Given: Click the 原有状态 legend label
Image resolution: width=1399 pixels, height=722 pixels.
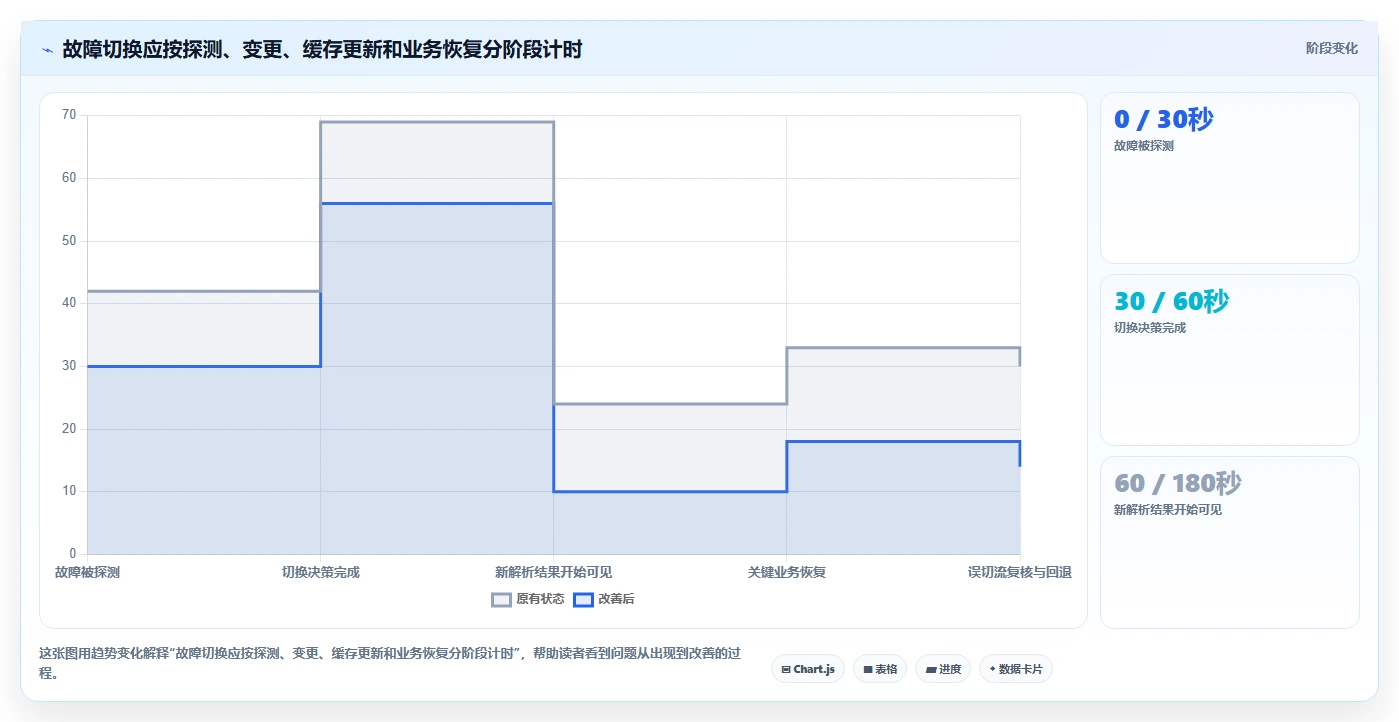Looking at the screenshot, I should pos(540,600).
